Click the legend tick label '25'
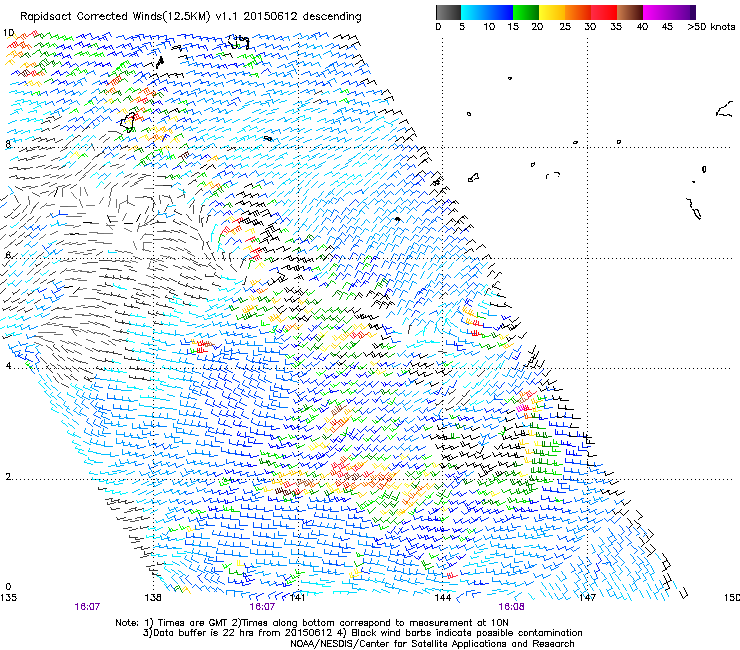Viewport: 740px width, 650px height. point(565,27)
